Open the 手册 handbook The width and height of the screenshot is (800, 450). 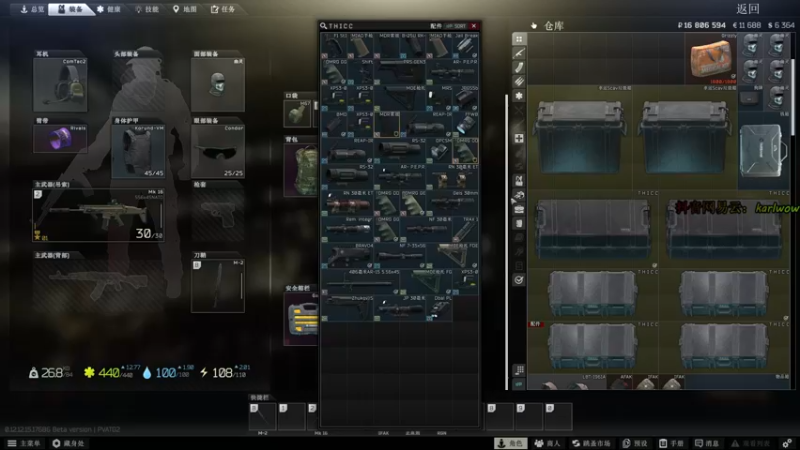coord(672,443)
